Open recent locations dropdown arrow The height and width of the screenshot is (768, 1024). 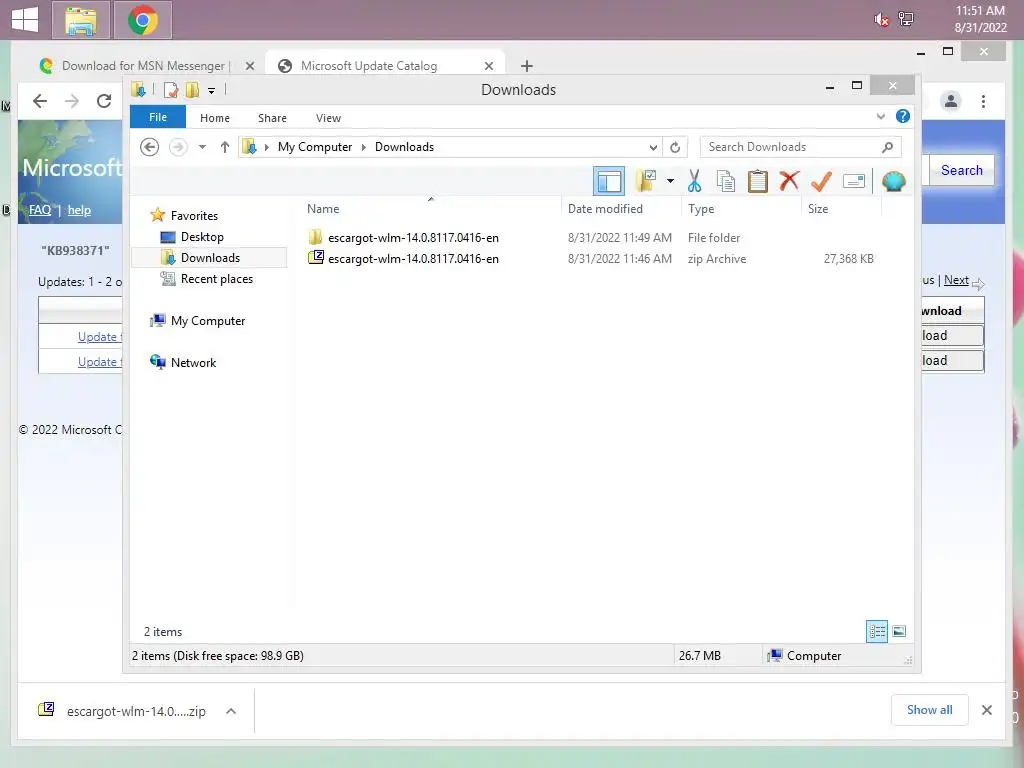coord(202,147)
